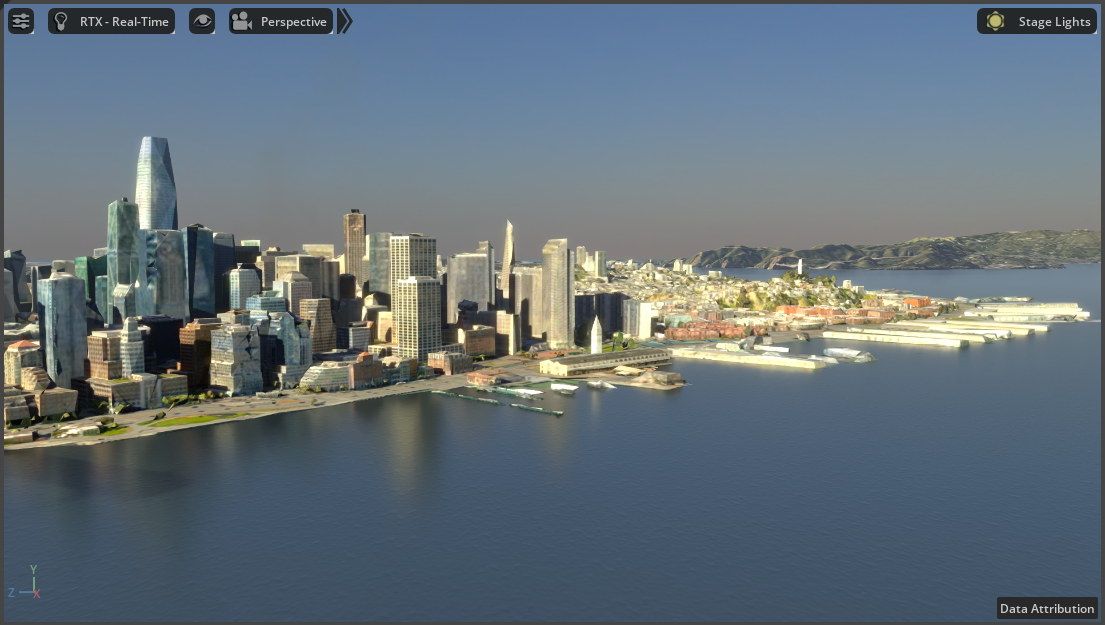This screenshot has height=625, width=1105.
Task: Expand hidden toolbar items via the double chevron
Action: [x=344, y=20]
